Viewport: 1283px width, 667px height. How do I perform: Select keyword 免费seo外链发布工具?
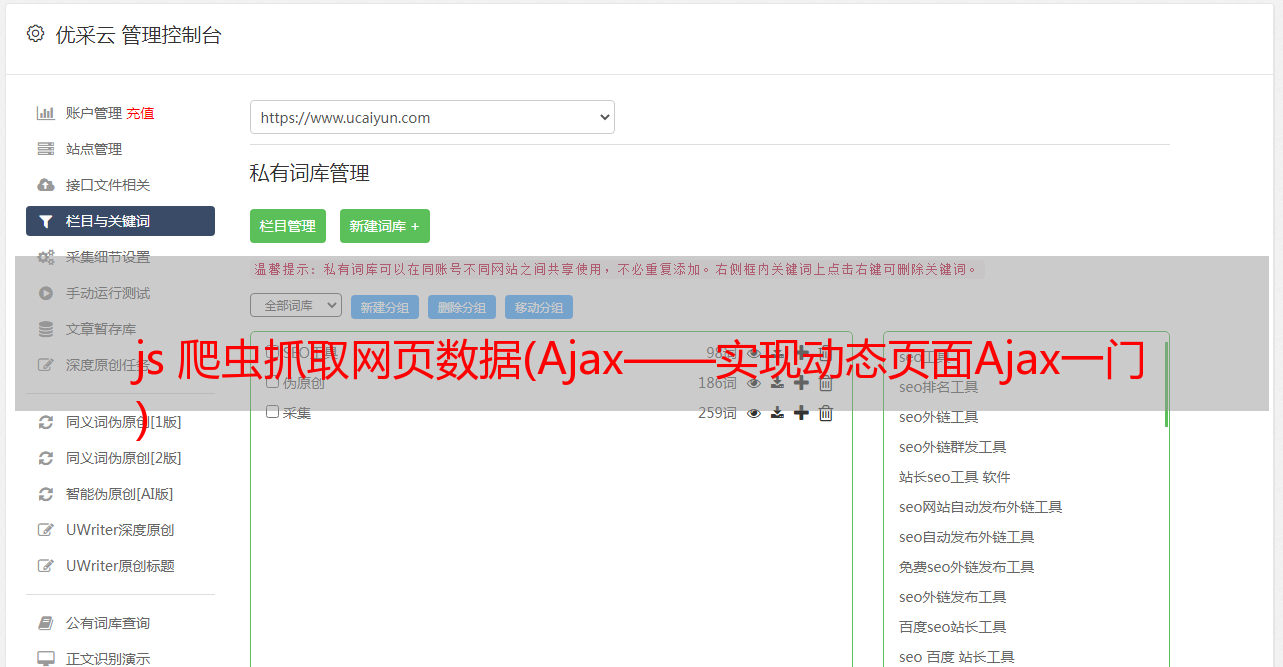point(967,567)
